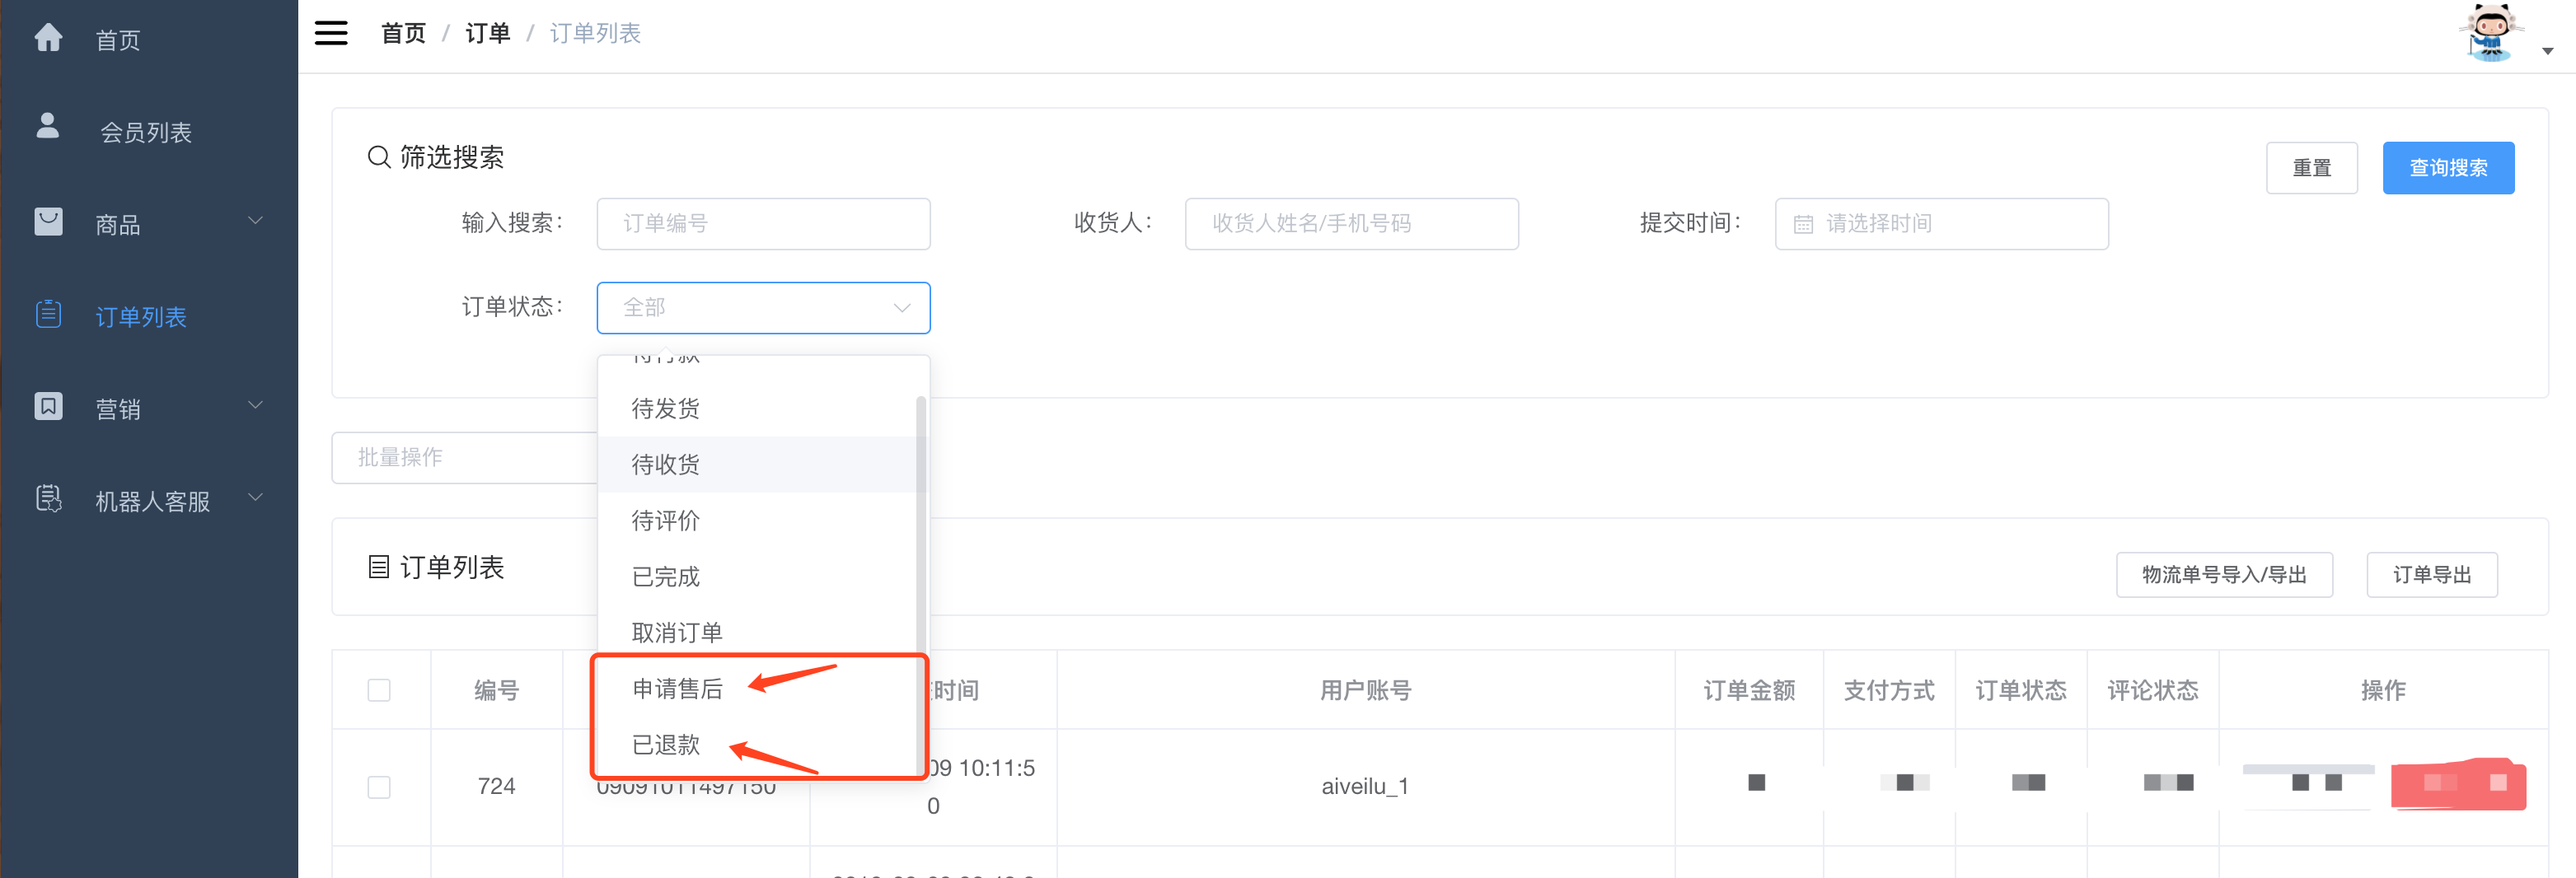Toggle the hamburger sidebar collapse icon
Screen dimensions: 2576x878
click(x=331, y=33)
